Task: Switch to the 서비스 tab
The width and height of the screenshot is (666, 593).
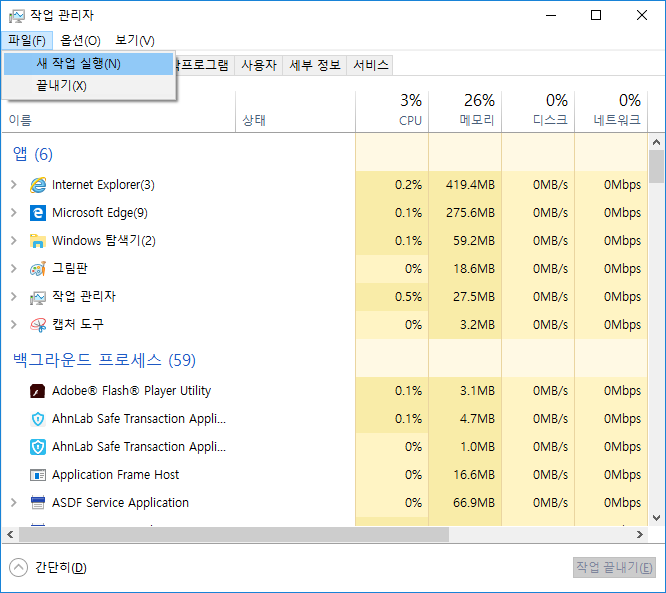Action: (x=370, y=65)
